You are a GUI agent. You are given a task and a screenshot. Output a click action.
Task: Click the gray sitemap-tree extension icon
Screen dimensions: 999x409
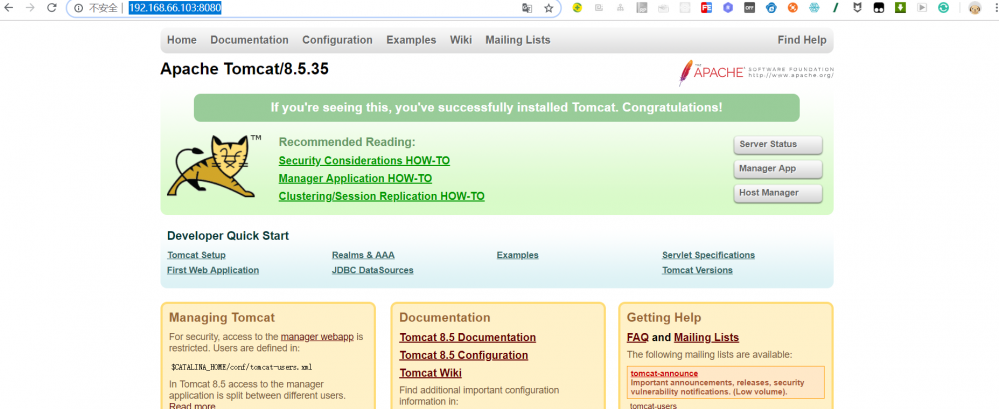(x=620, y=8)
